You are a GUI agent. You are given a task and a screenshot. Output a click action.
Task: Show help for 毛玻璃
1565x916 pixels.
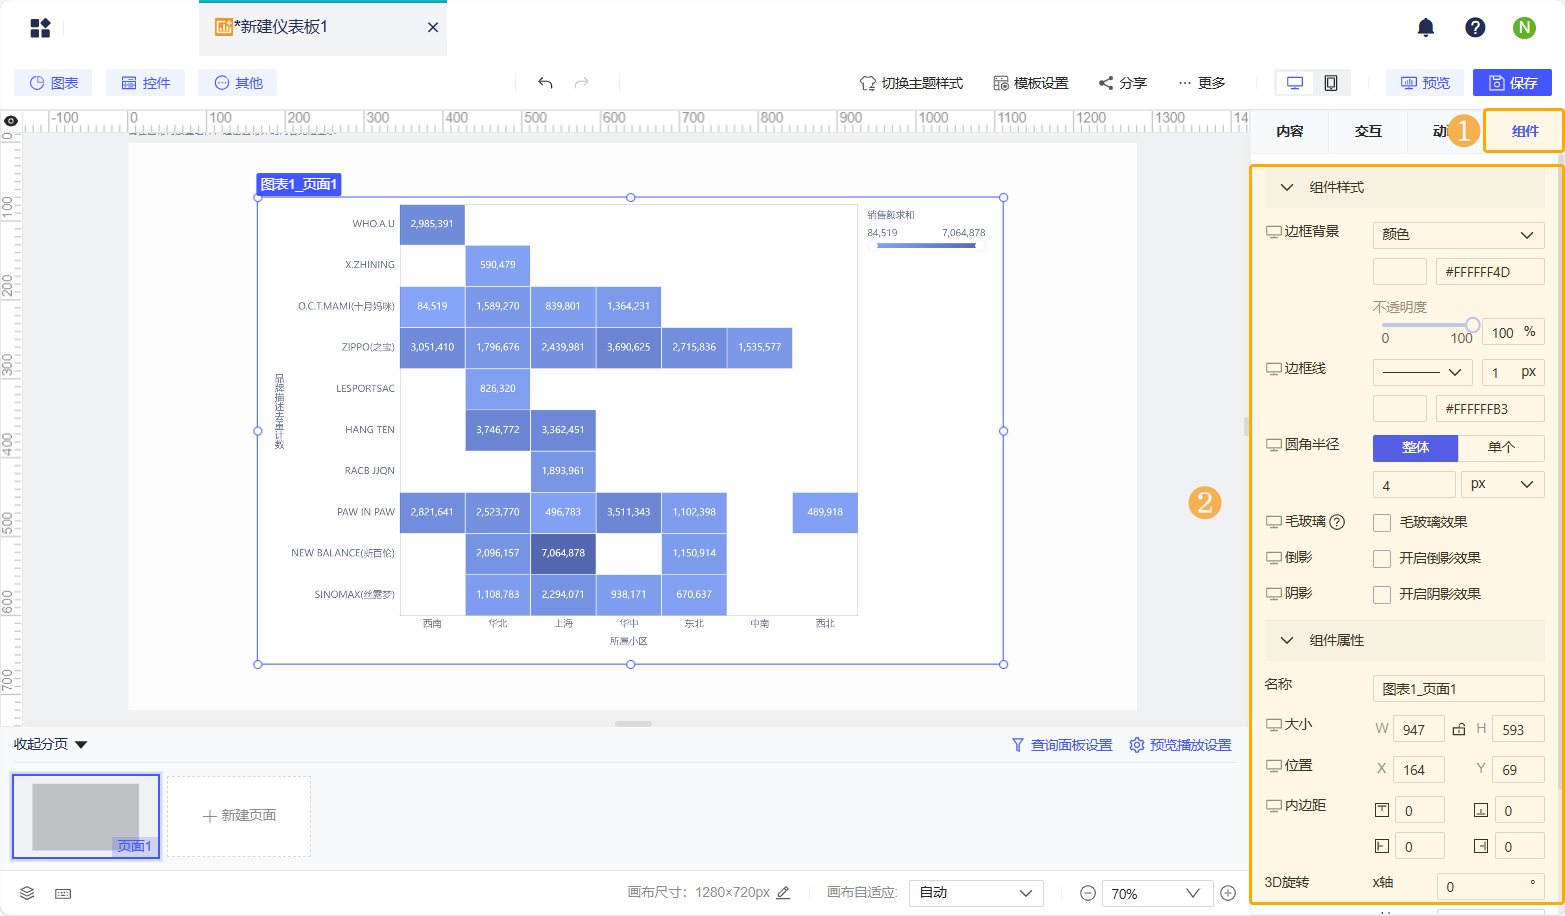1337,522
